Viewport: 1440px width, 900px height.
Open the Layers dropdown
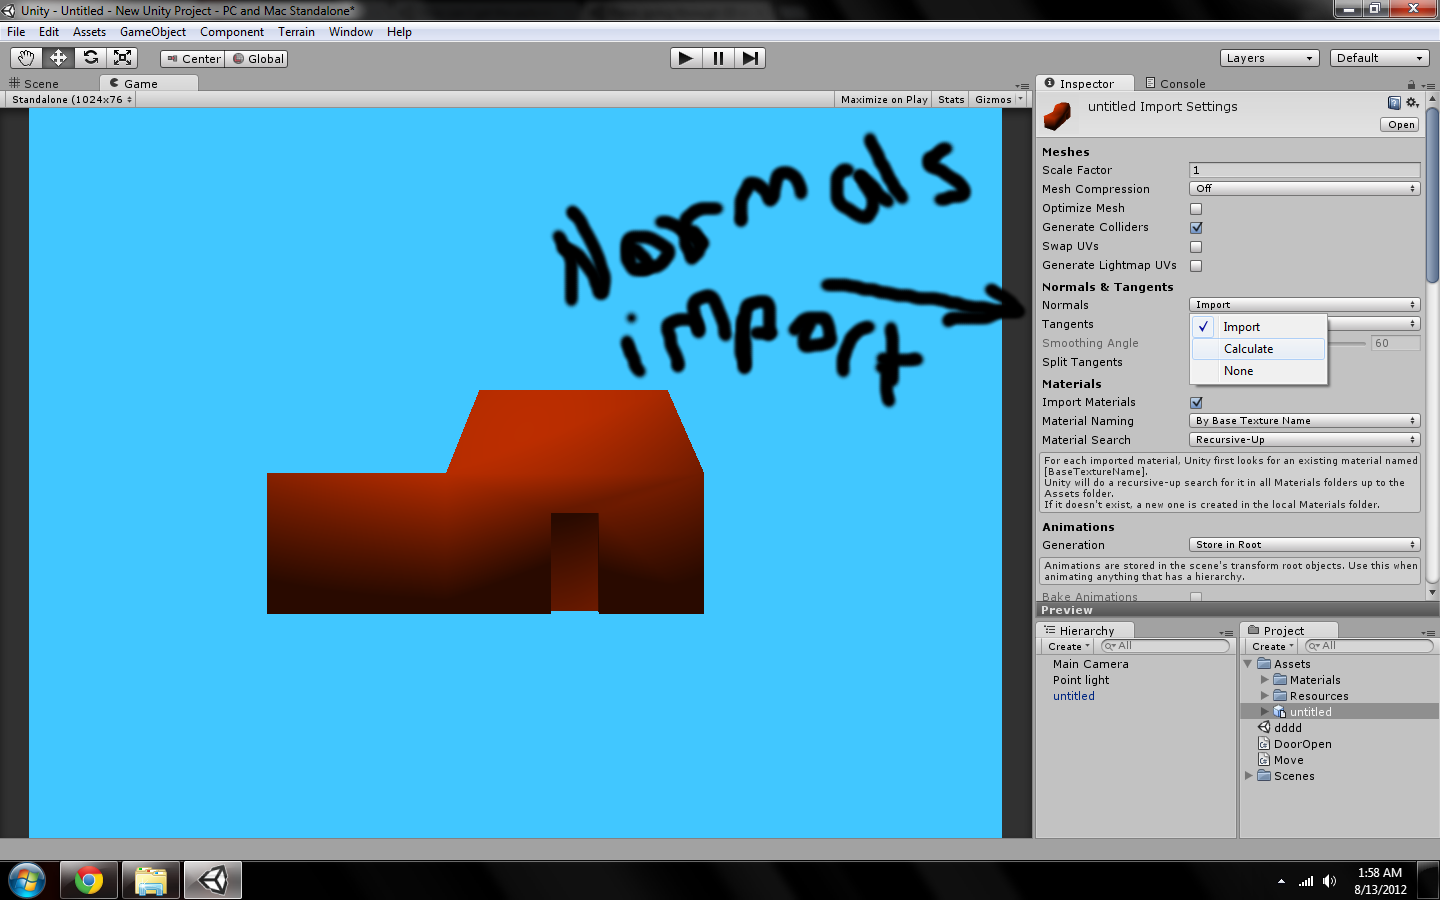tap(1269, 58)
